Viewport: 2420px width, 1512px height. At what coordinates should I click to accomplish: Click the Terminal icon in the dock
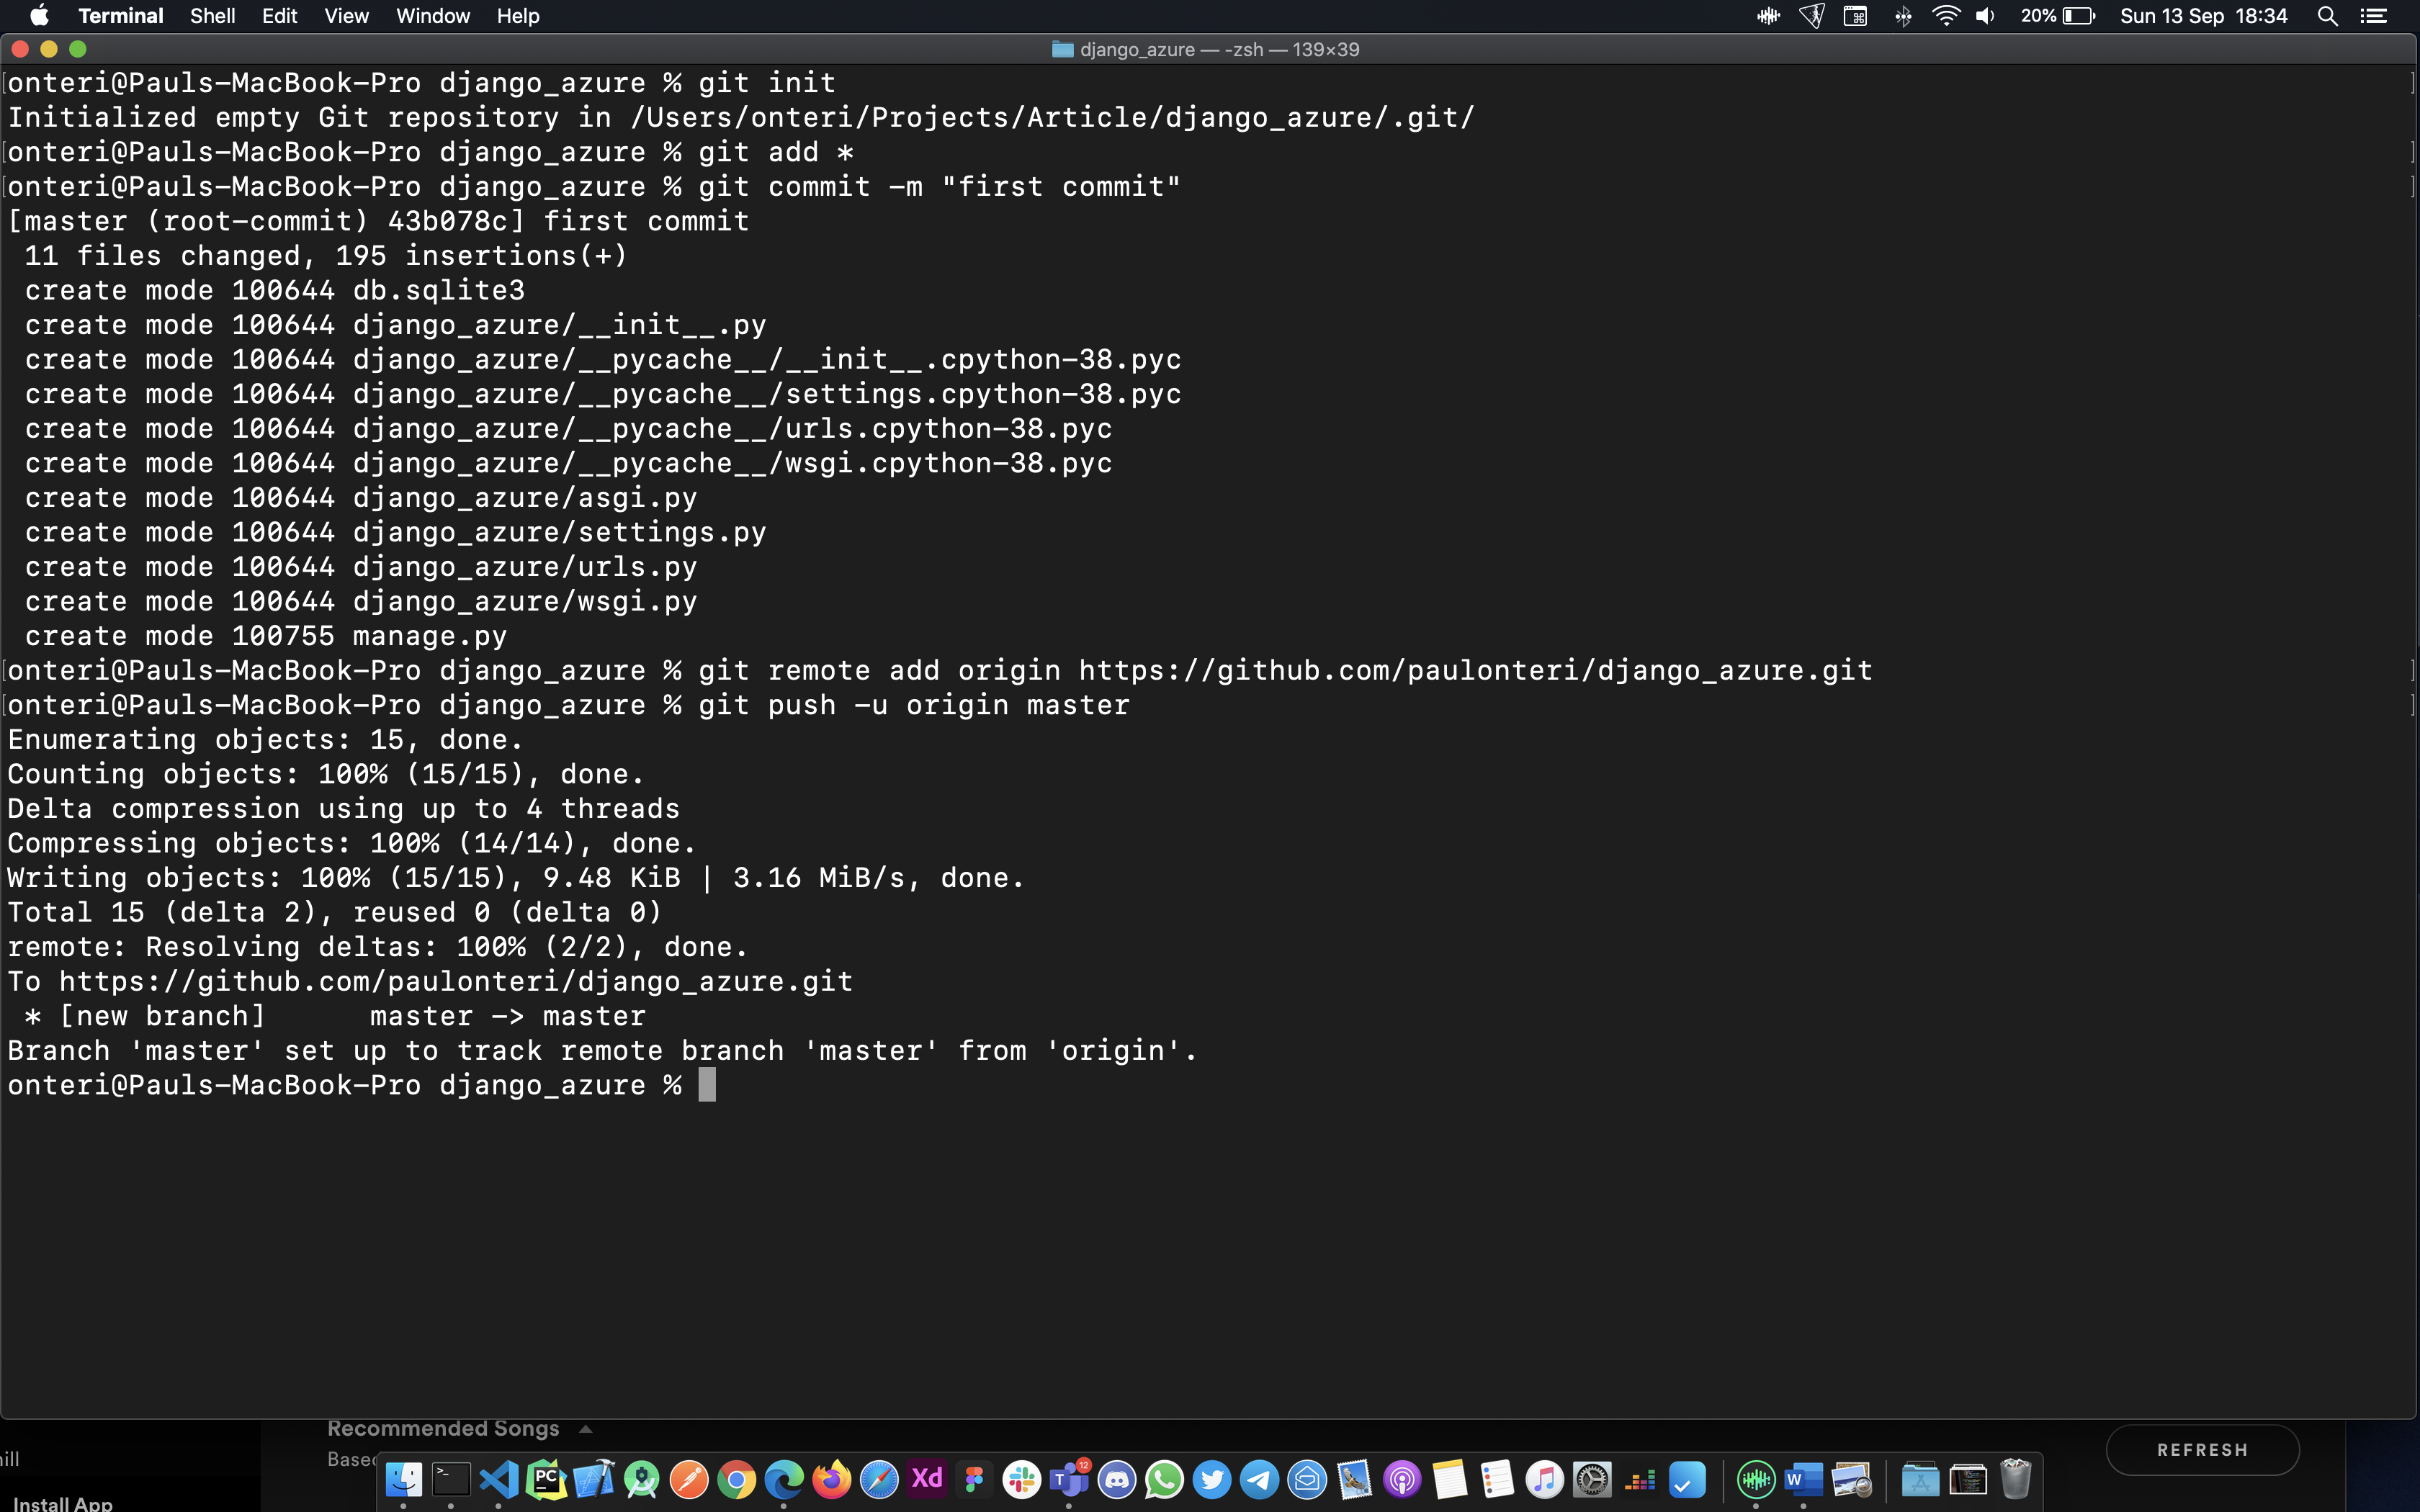(x=451, y=1479)
